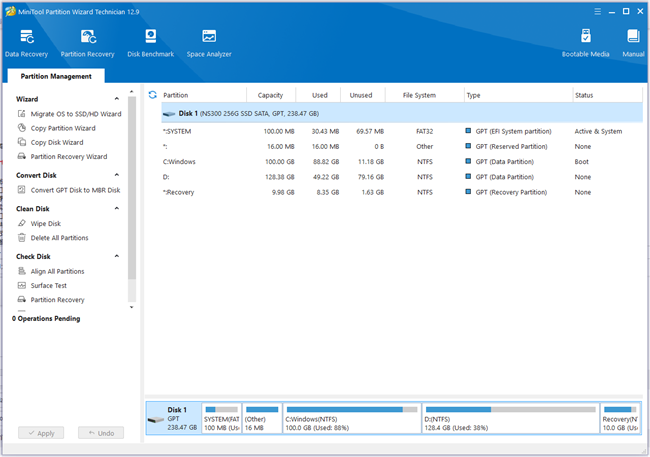Click the Reserved Partition type icon
Viewport: 650px width, 457px height.
(468, 146)
